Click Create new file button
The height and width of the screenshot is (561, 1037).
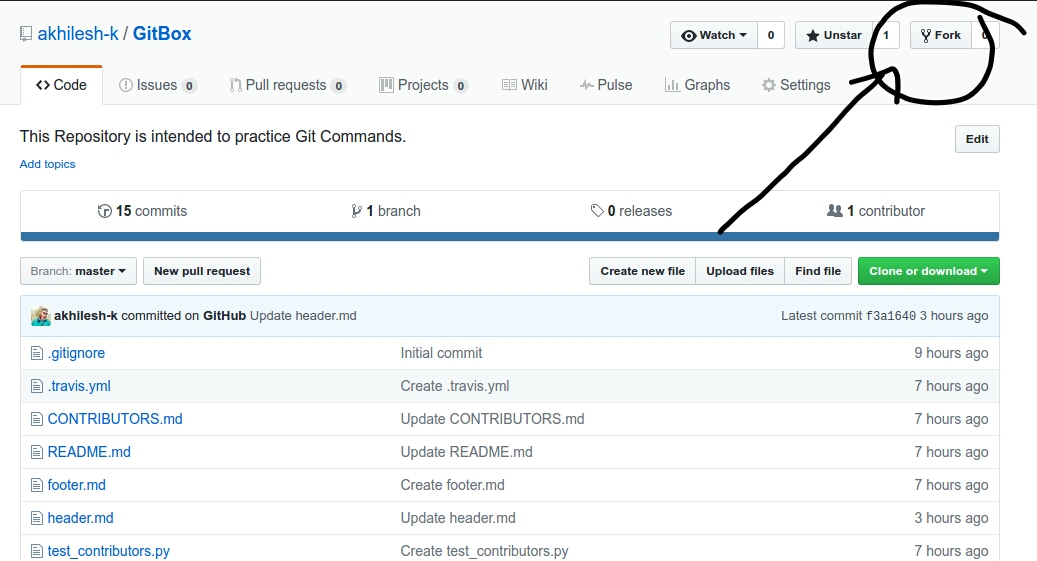pos(642,271)
